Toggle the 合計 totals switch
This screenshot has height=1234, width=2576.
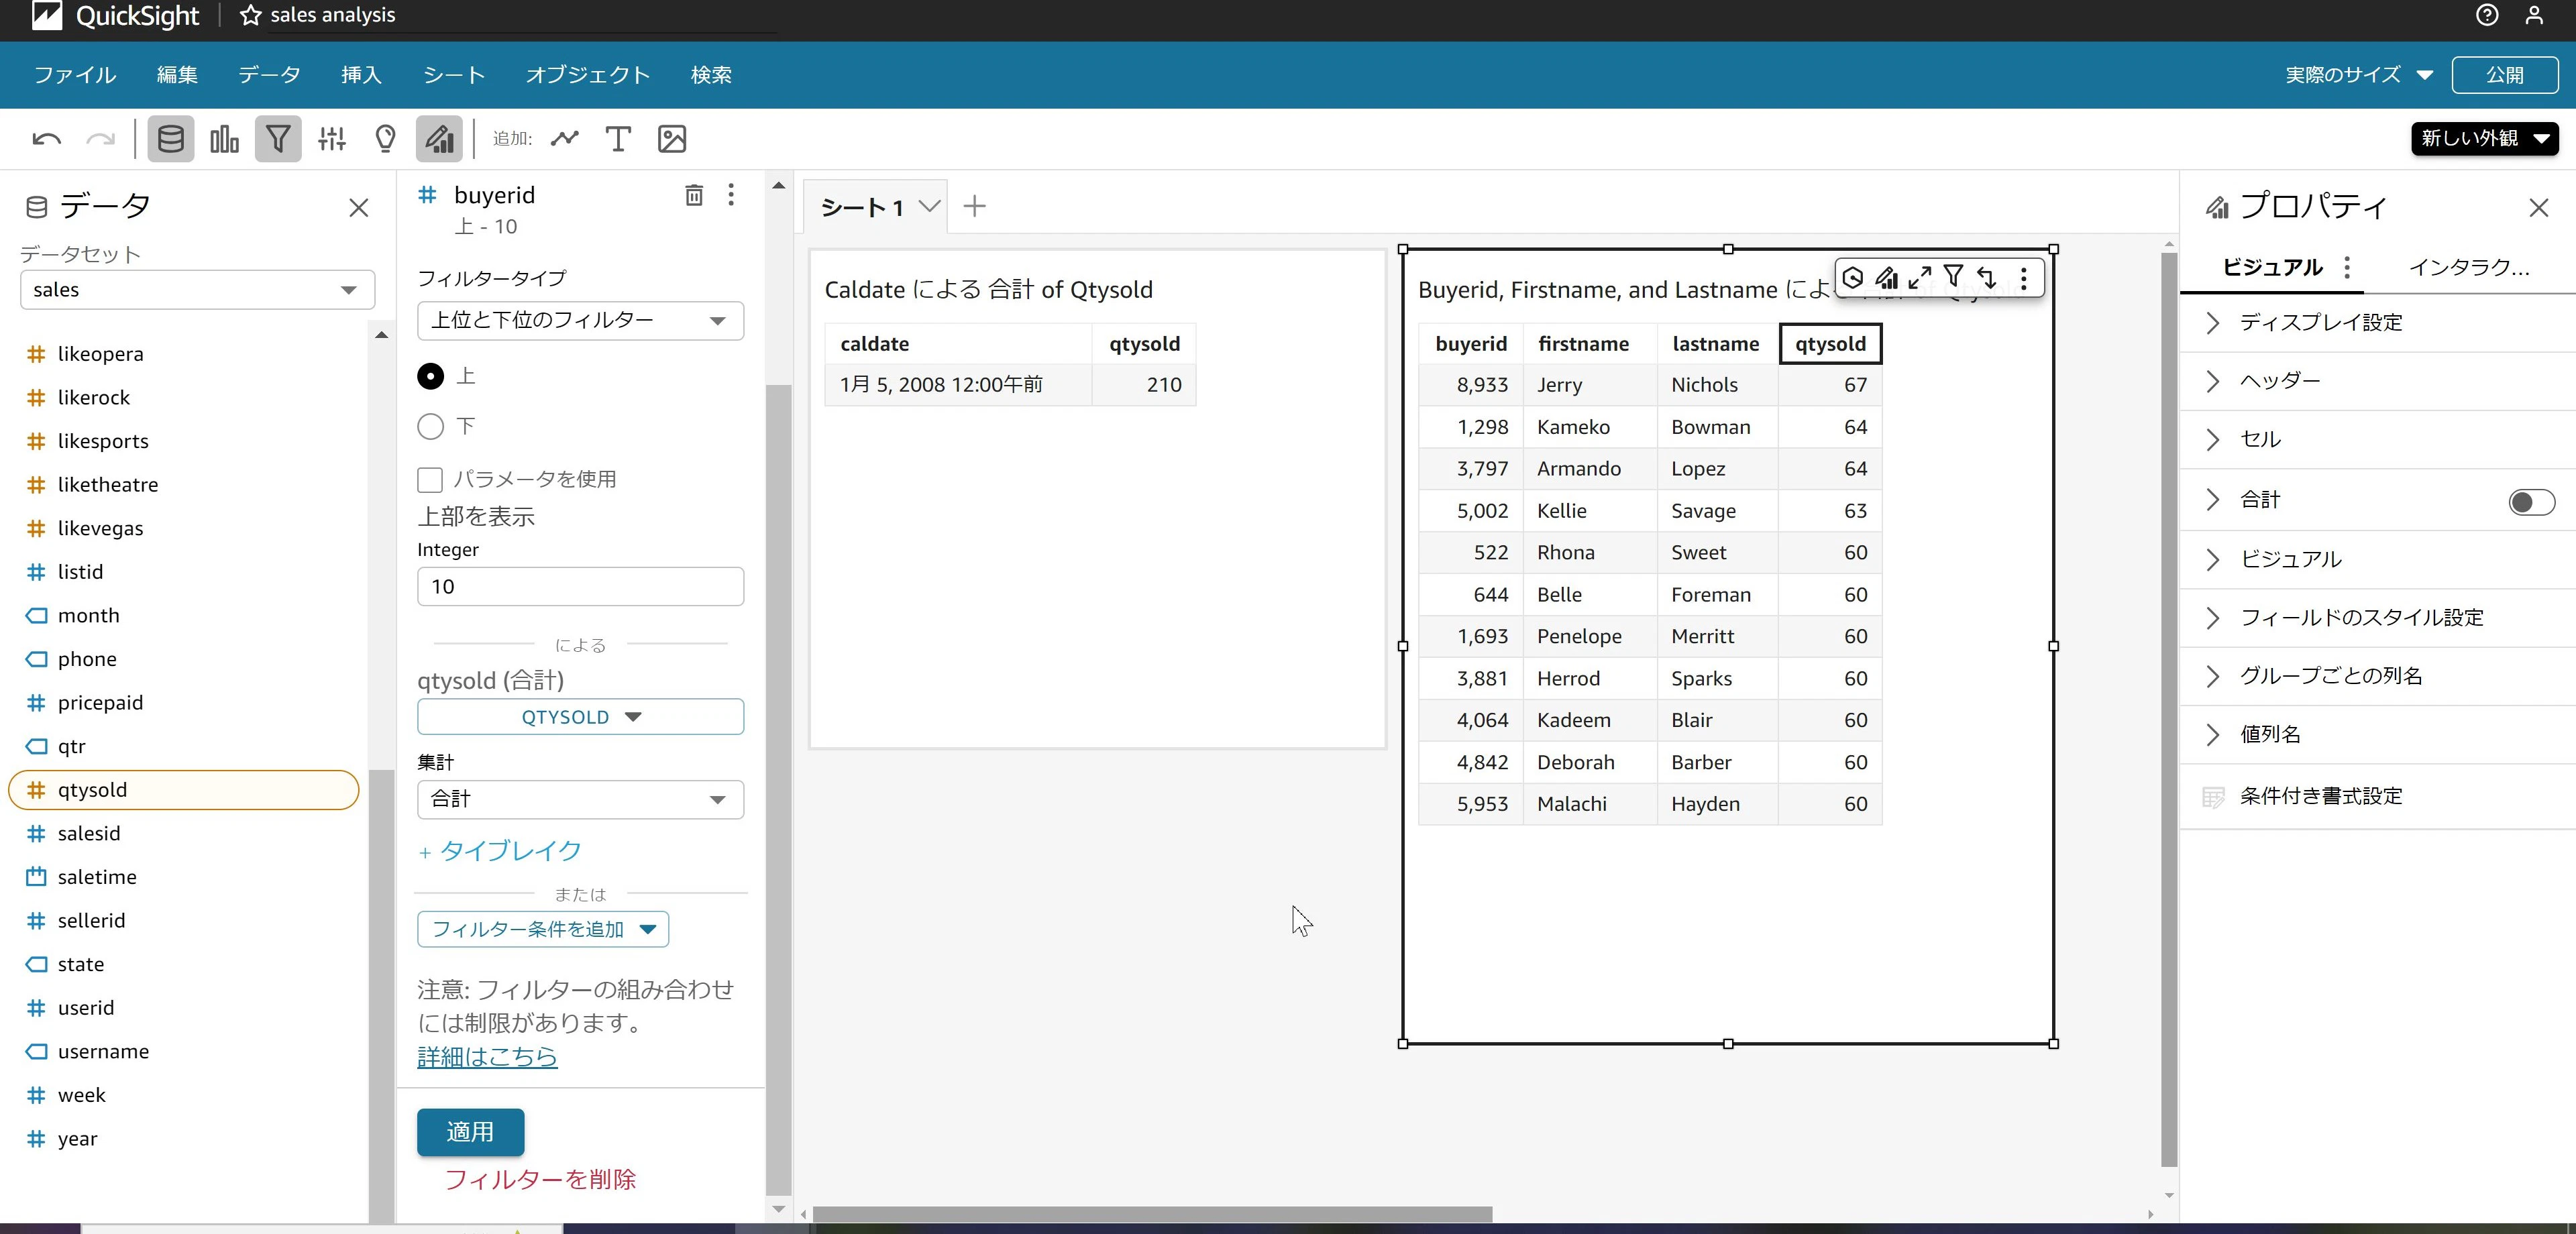2531,501
